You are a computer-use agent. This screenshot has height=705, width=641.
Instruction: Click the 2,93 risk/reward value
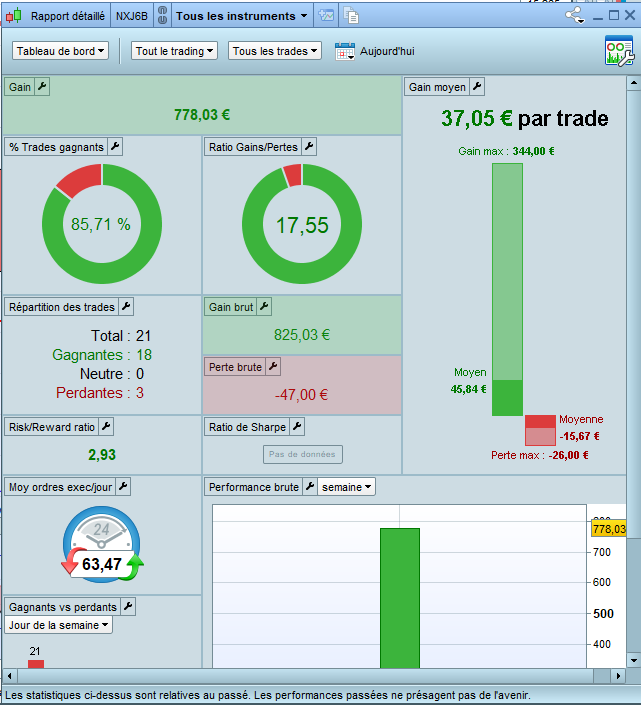tap(102, 455)
